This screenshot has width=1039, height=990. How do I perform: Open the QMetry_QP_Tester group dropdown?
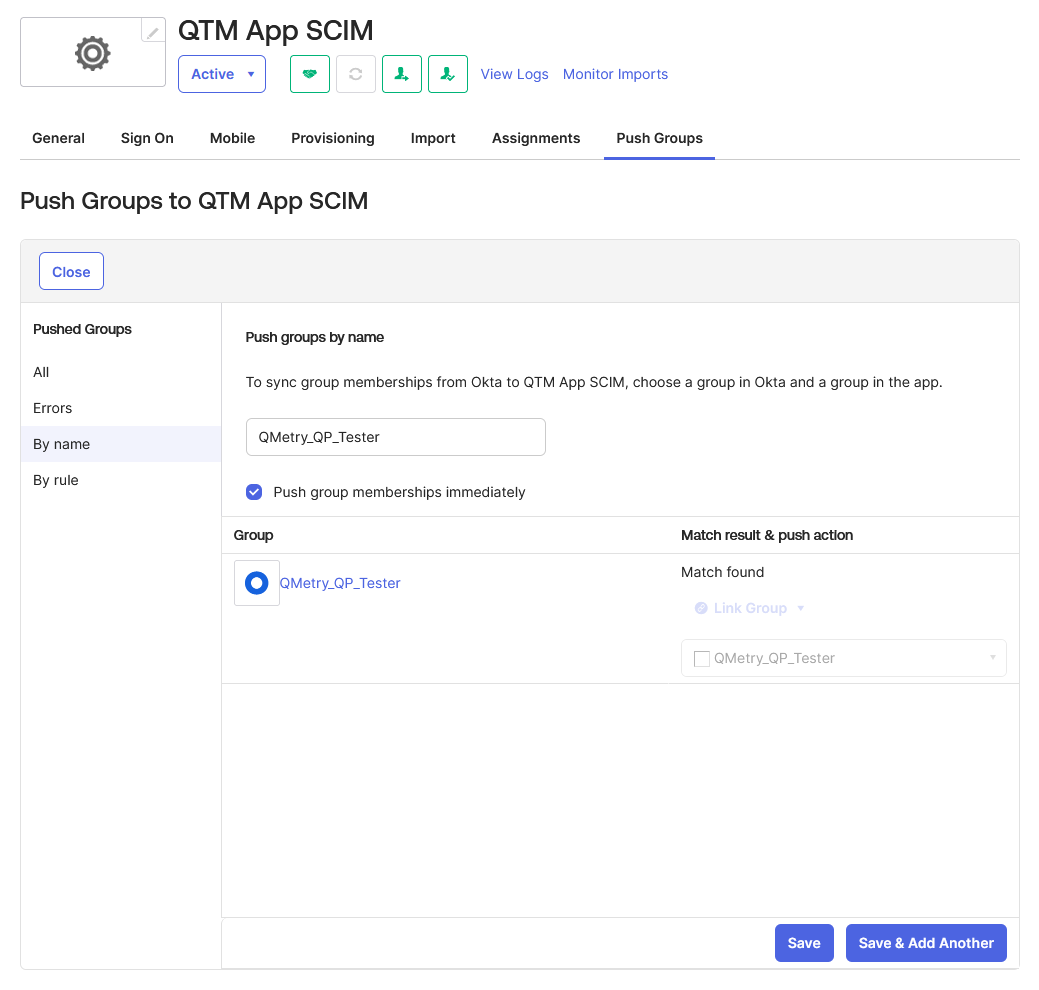990,658
